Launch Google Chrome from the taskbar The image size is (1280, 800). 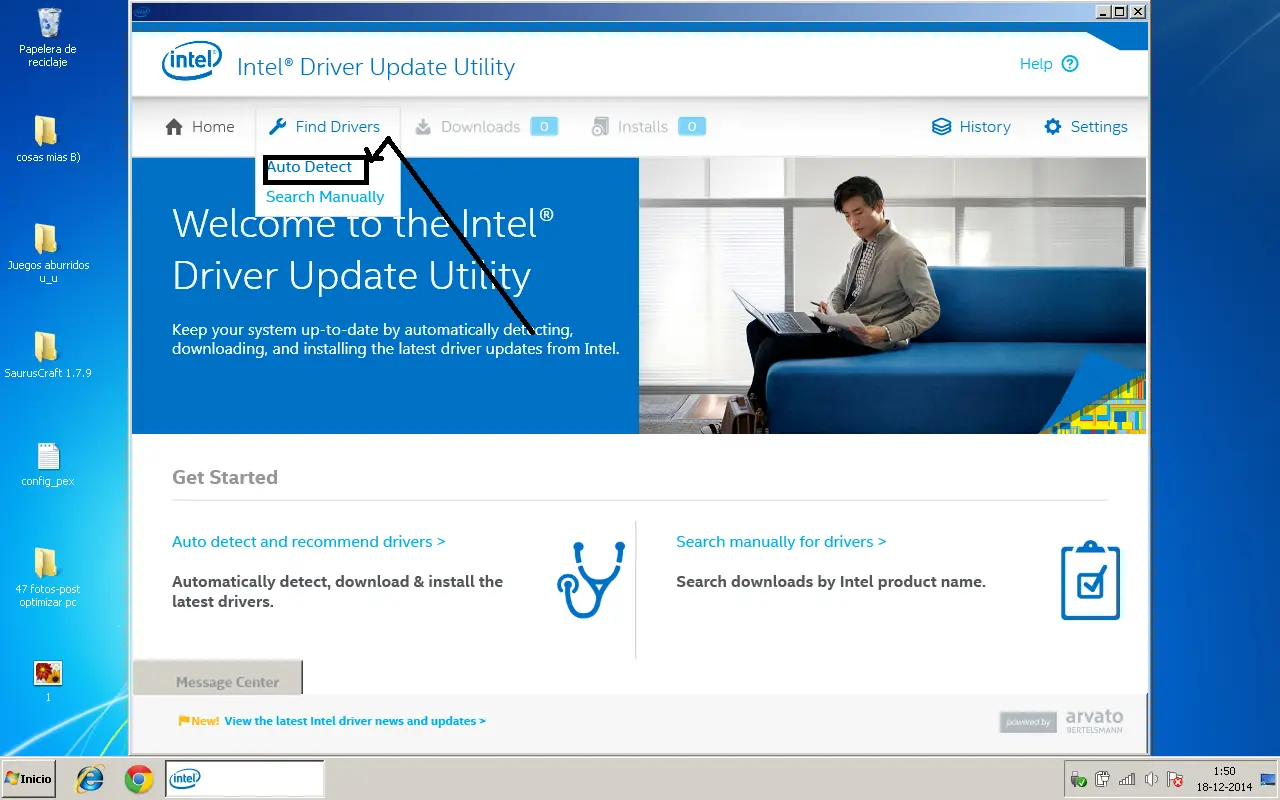pos(139,779)
